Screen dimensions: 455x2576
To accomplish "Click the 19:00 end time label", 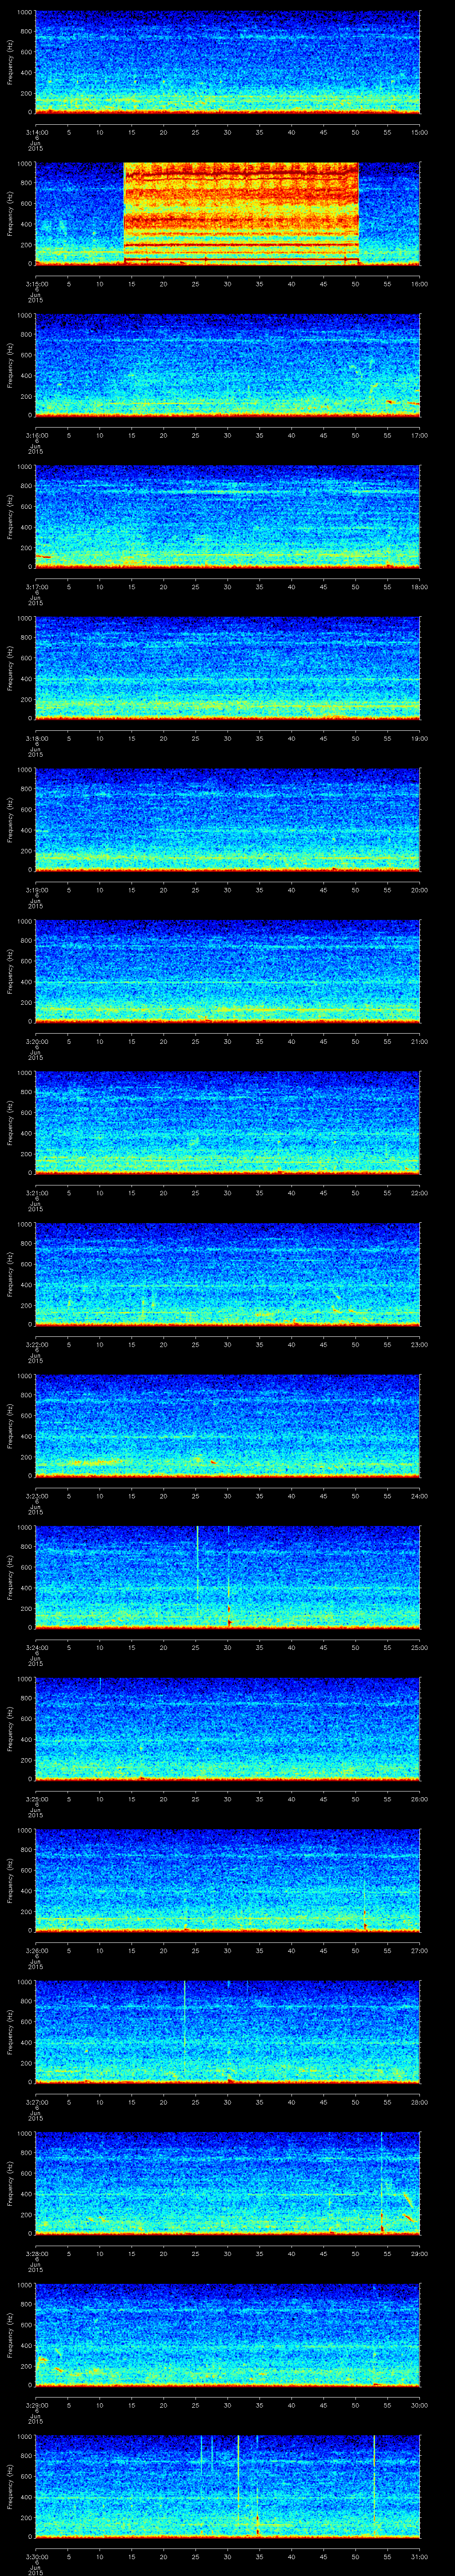I will (x=419, y=738).
